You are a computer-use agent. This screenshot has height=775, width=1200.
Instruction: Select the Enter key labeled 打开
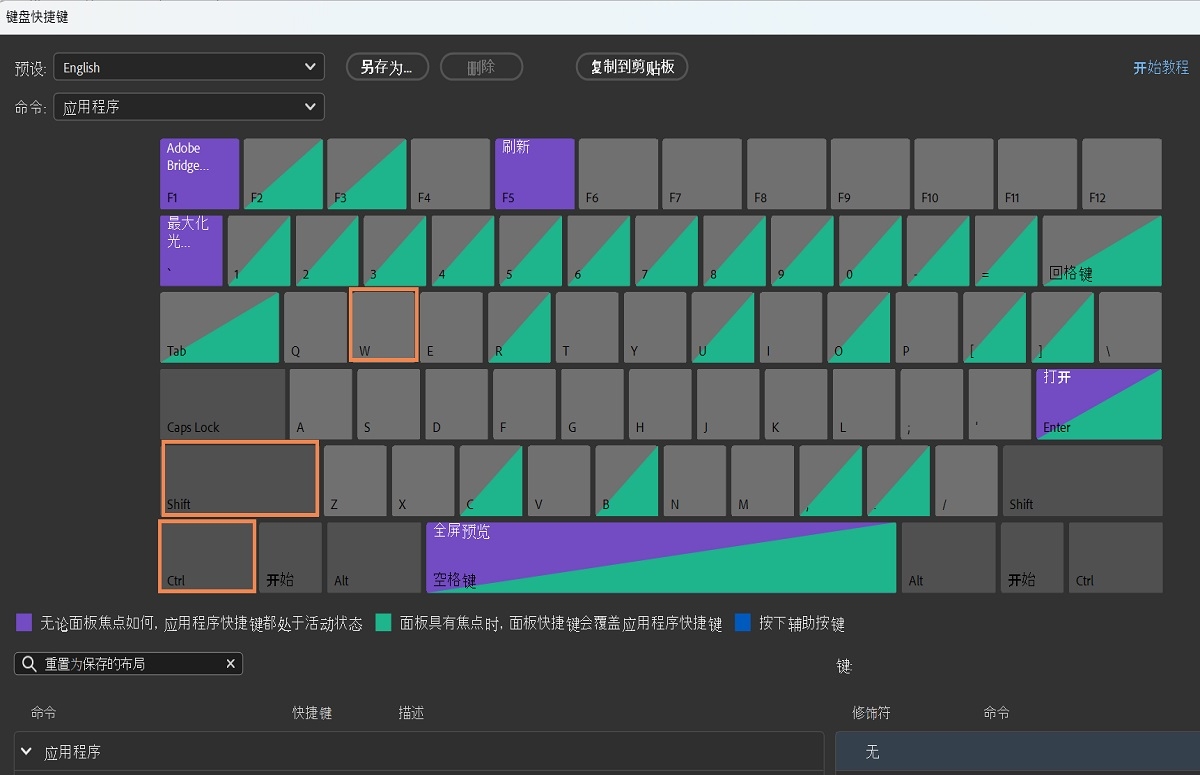1098,403
